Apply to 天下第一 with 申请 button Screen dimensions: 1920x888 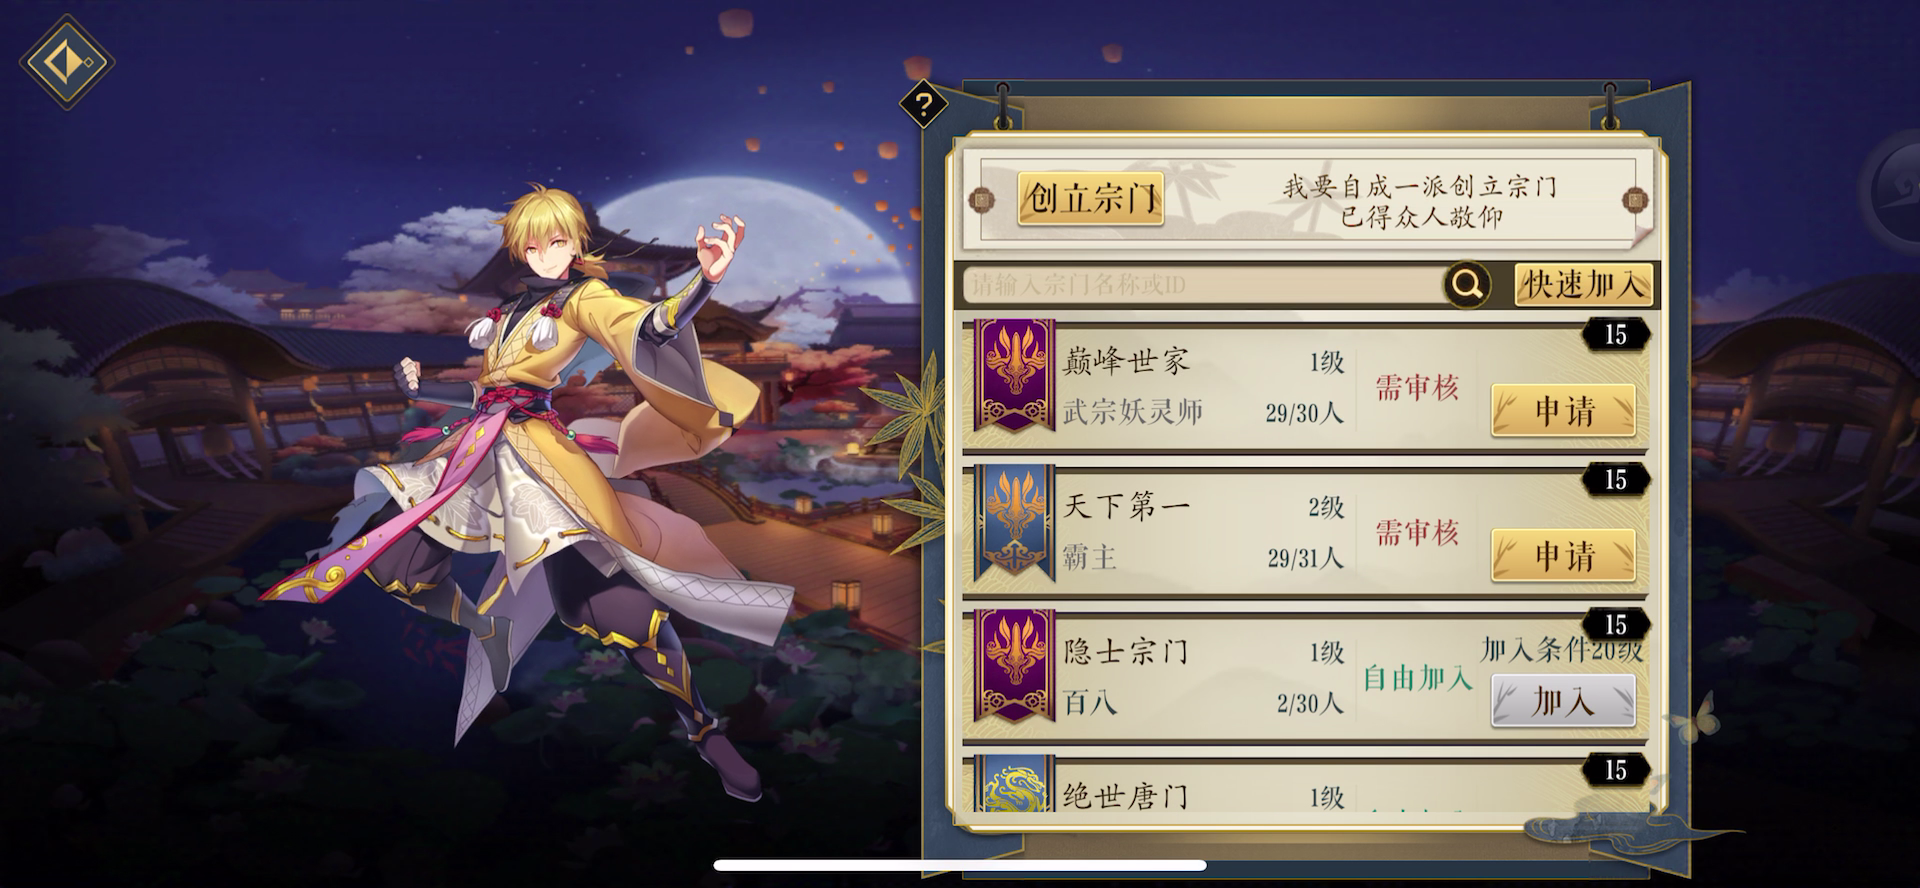point(1564,556)
